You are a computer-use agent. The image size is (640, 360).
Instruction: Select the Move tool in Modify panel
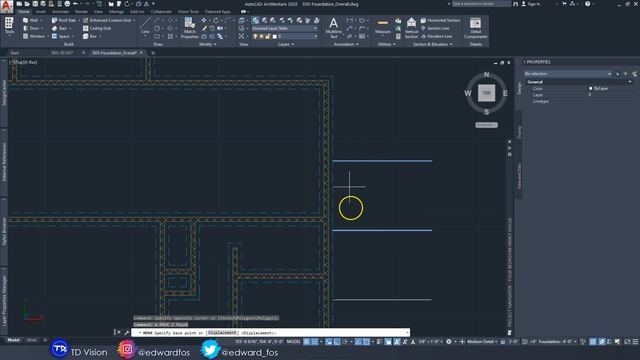(x=203, y=20)
